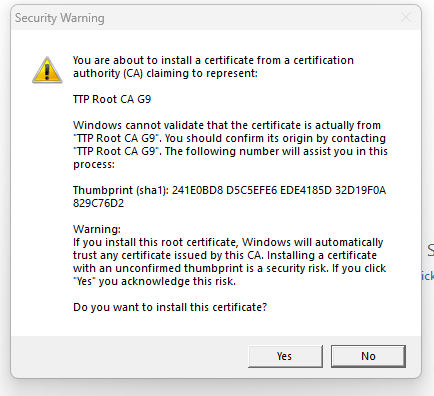Click the TTP Root CA G9 name line

pyautogui.click(x=112, y=99)
